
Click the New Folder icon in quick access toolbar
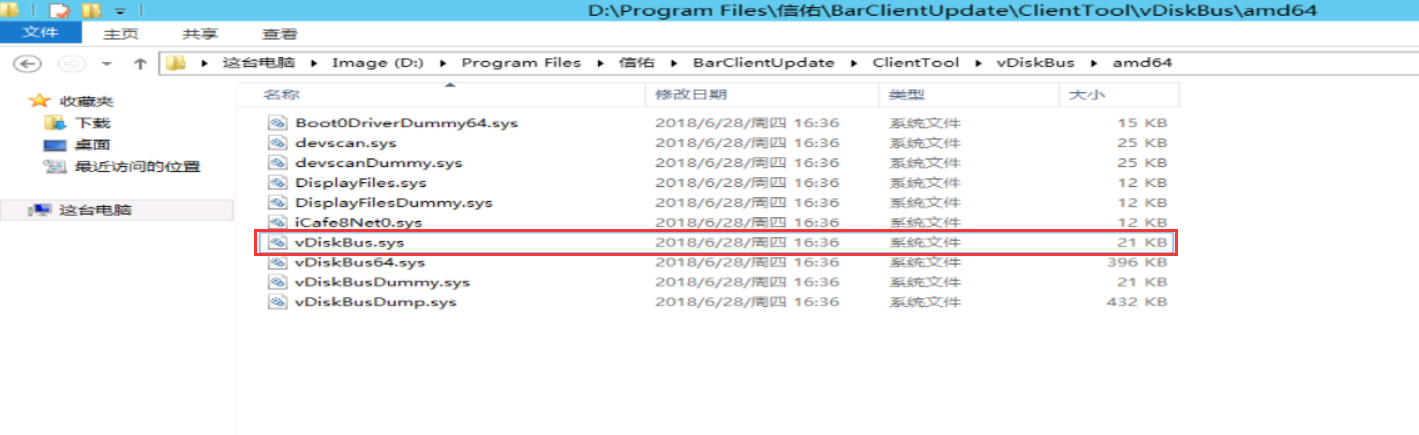pyautogui.click(x=91, y=11)
